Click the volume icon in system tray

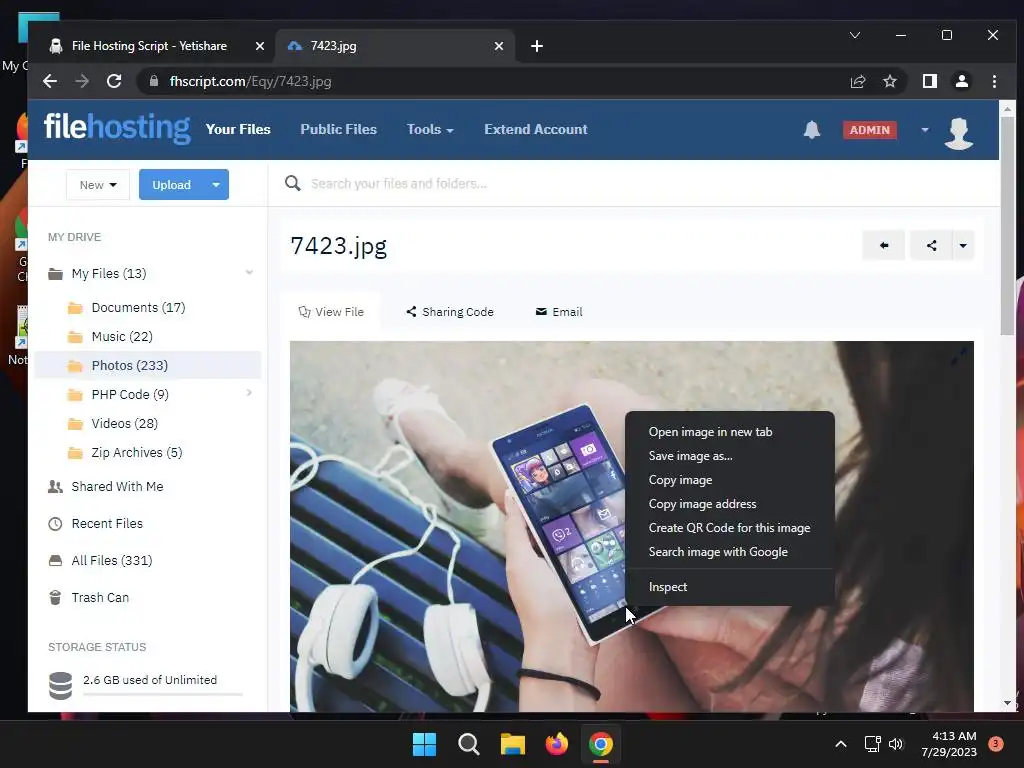click(896, 744)
